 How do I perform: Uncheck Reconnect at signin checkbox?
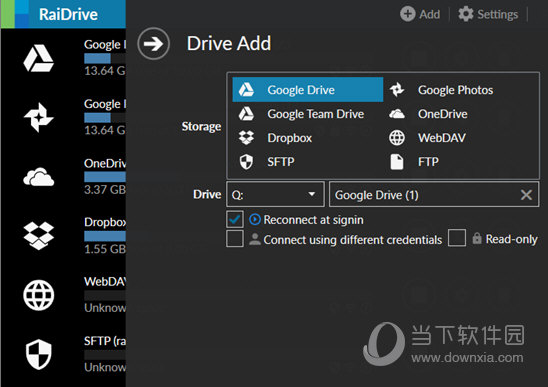point(235,220)
